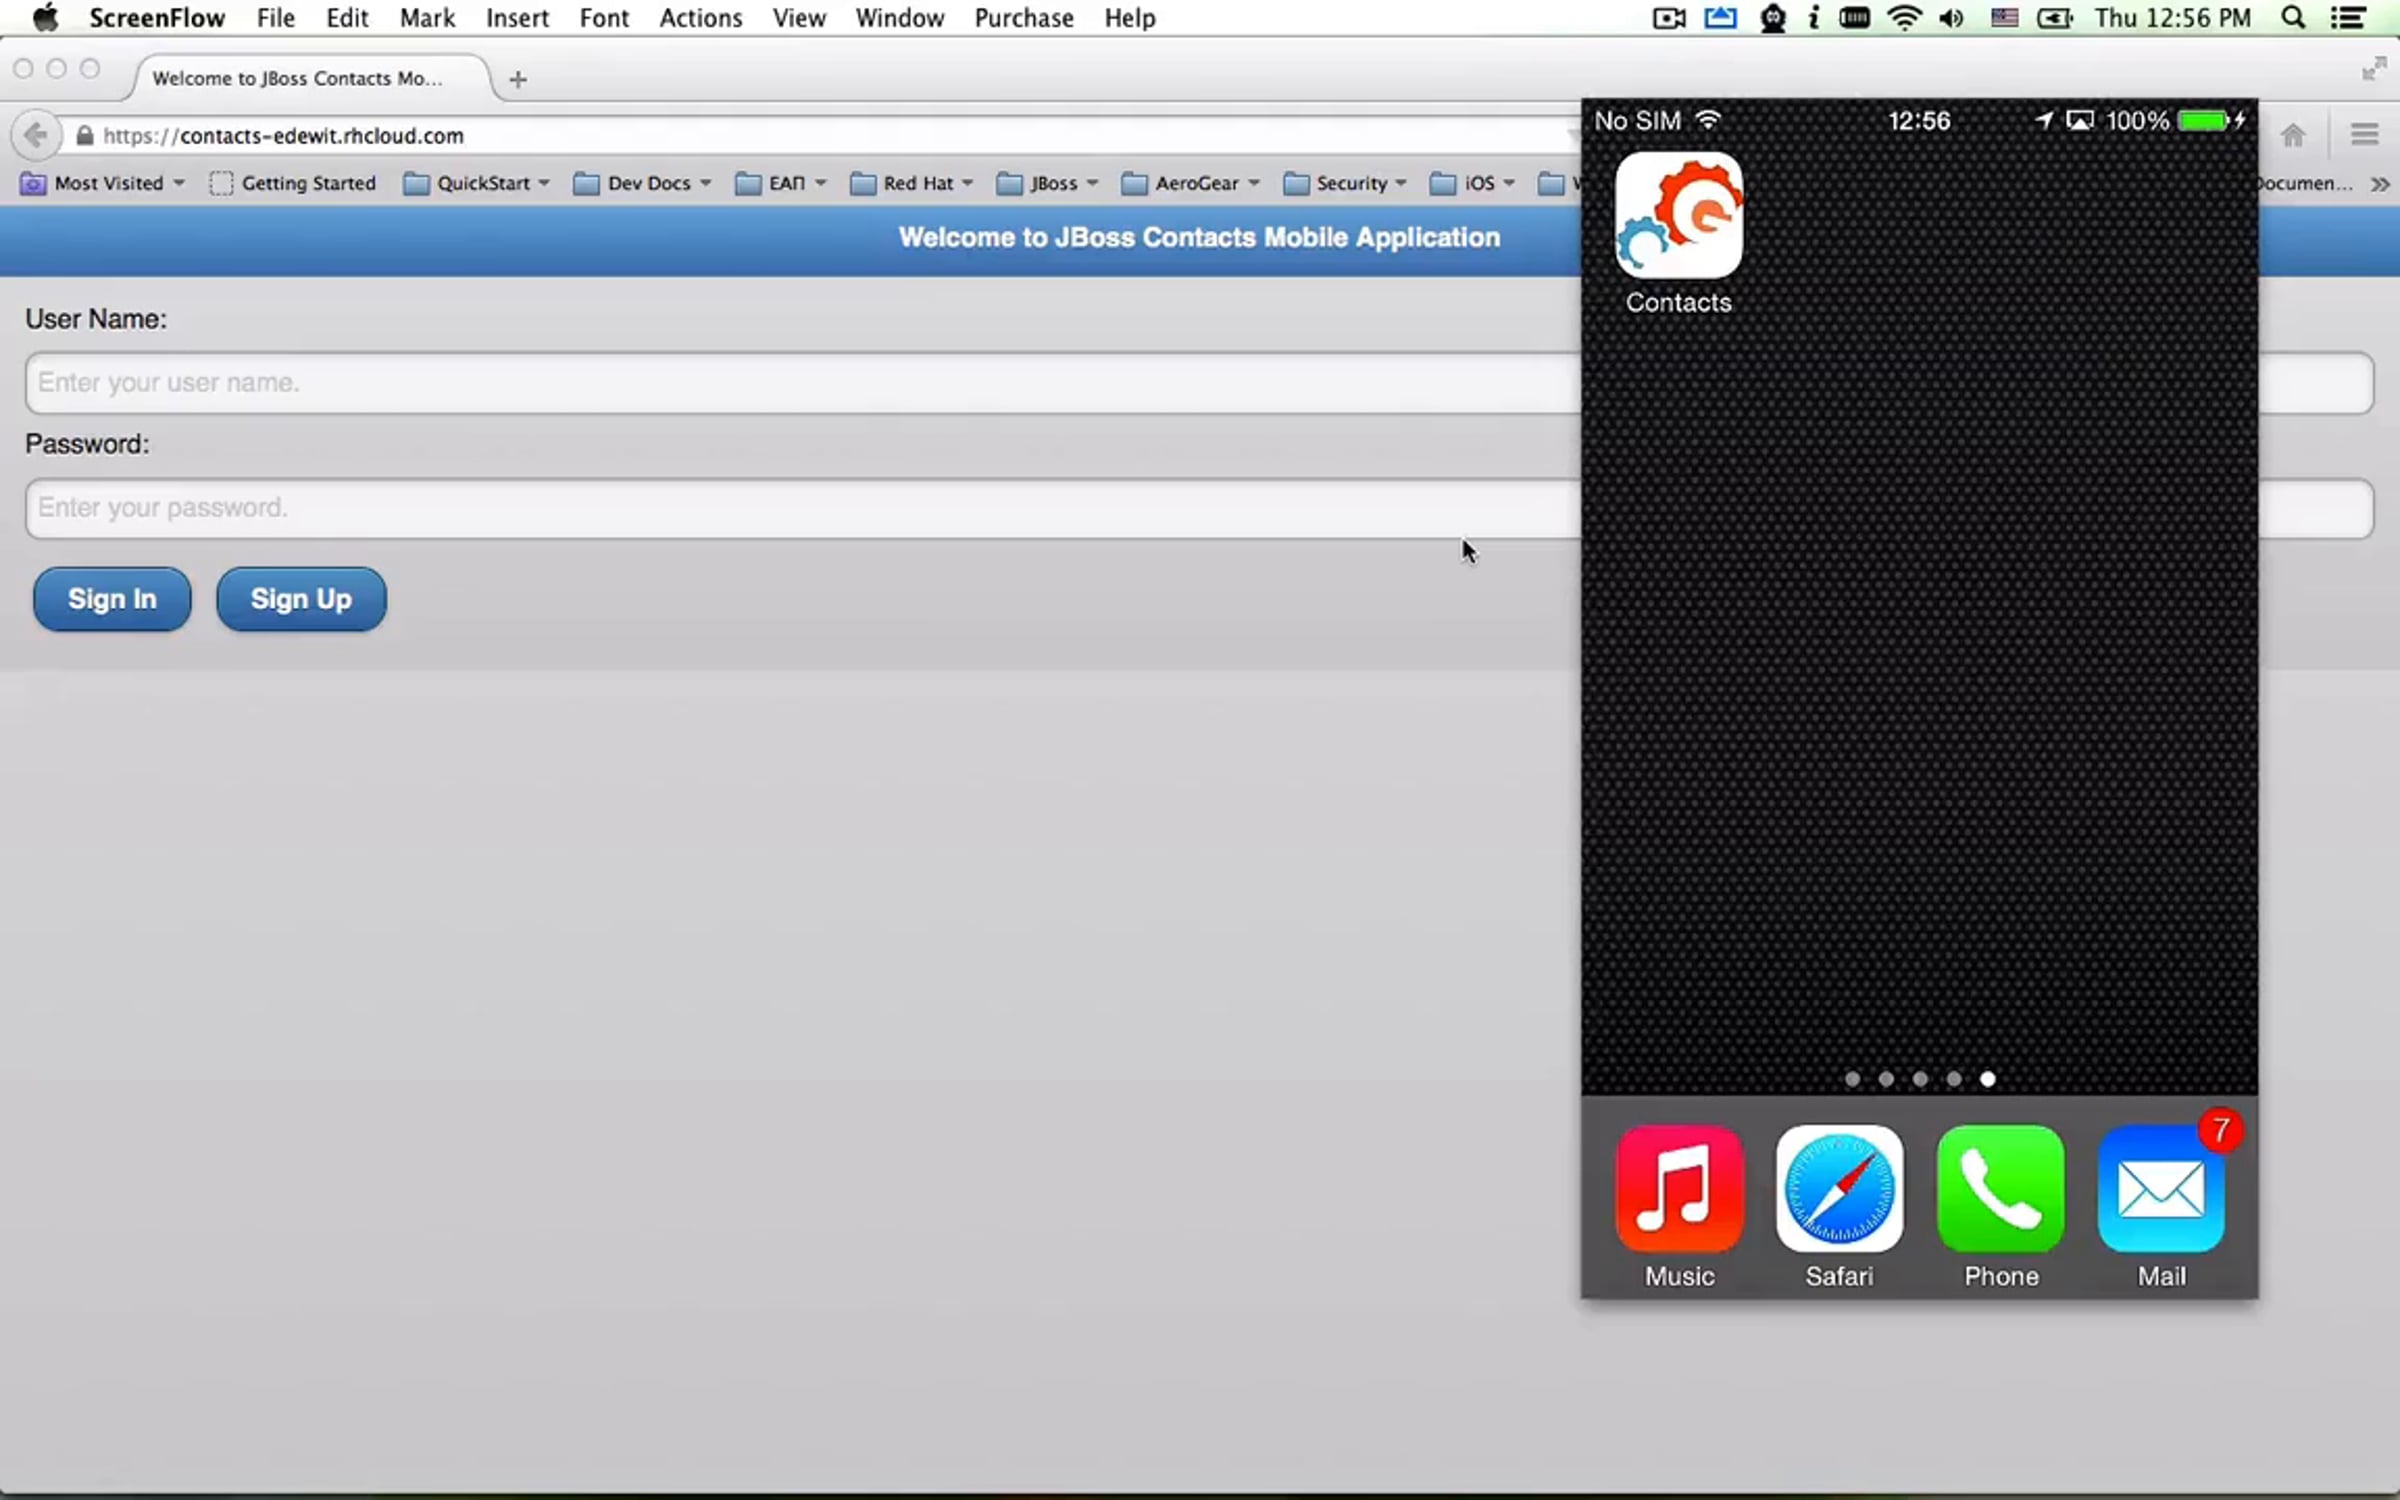Click the menu bar clock Thu 12:56 PM

pyautogui.click(x=2172, y=18)
